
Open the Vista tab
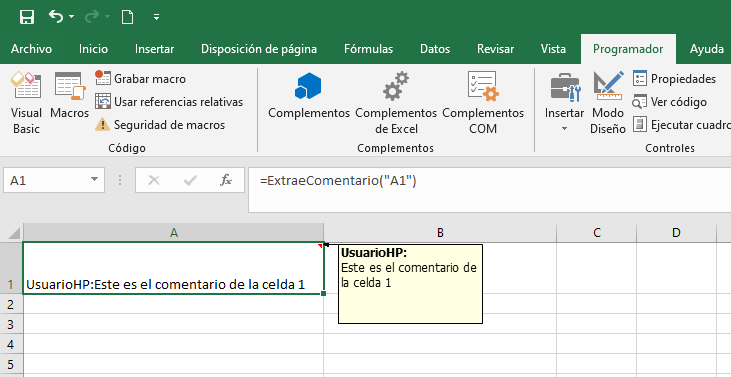click(x=553, y=49)
